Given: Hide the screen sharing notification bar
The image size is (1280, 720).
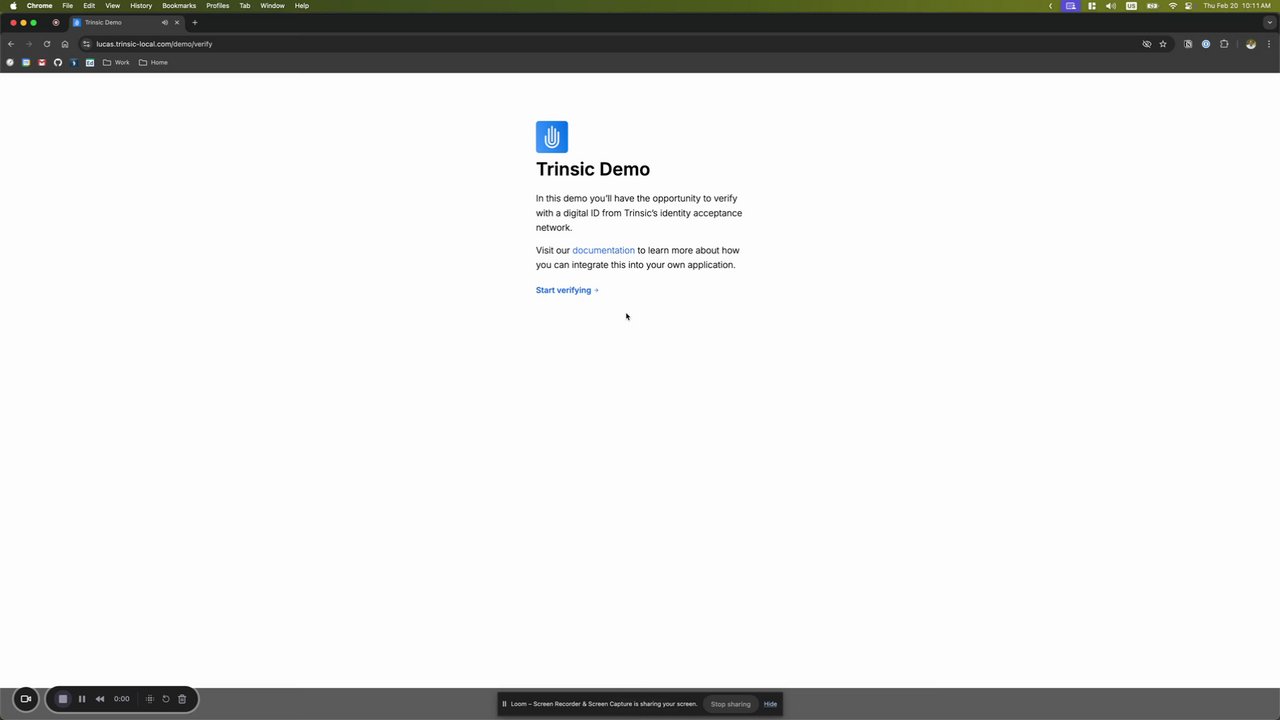Looking at the screenshot, I should tap(770, 704).
